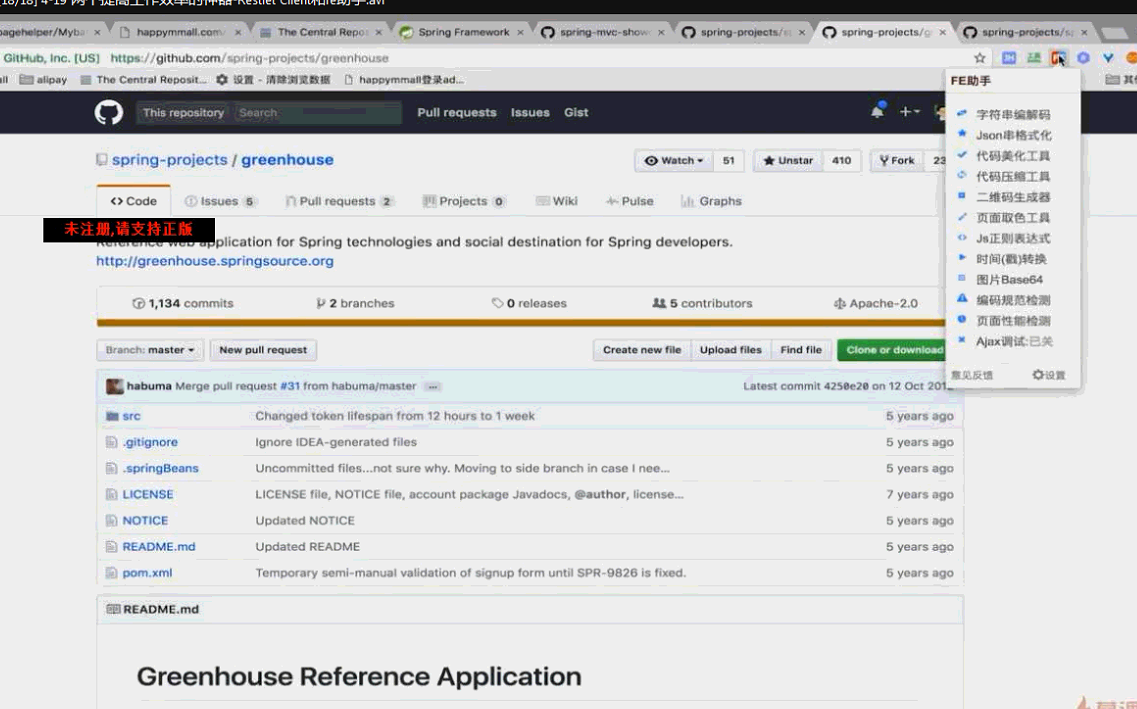Switch to The Central Repository browser tab
Viewport: 1137px width, 709px height.
(321, 33)
